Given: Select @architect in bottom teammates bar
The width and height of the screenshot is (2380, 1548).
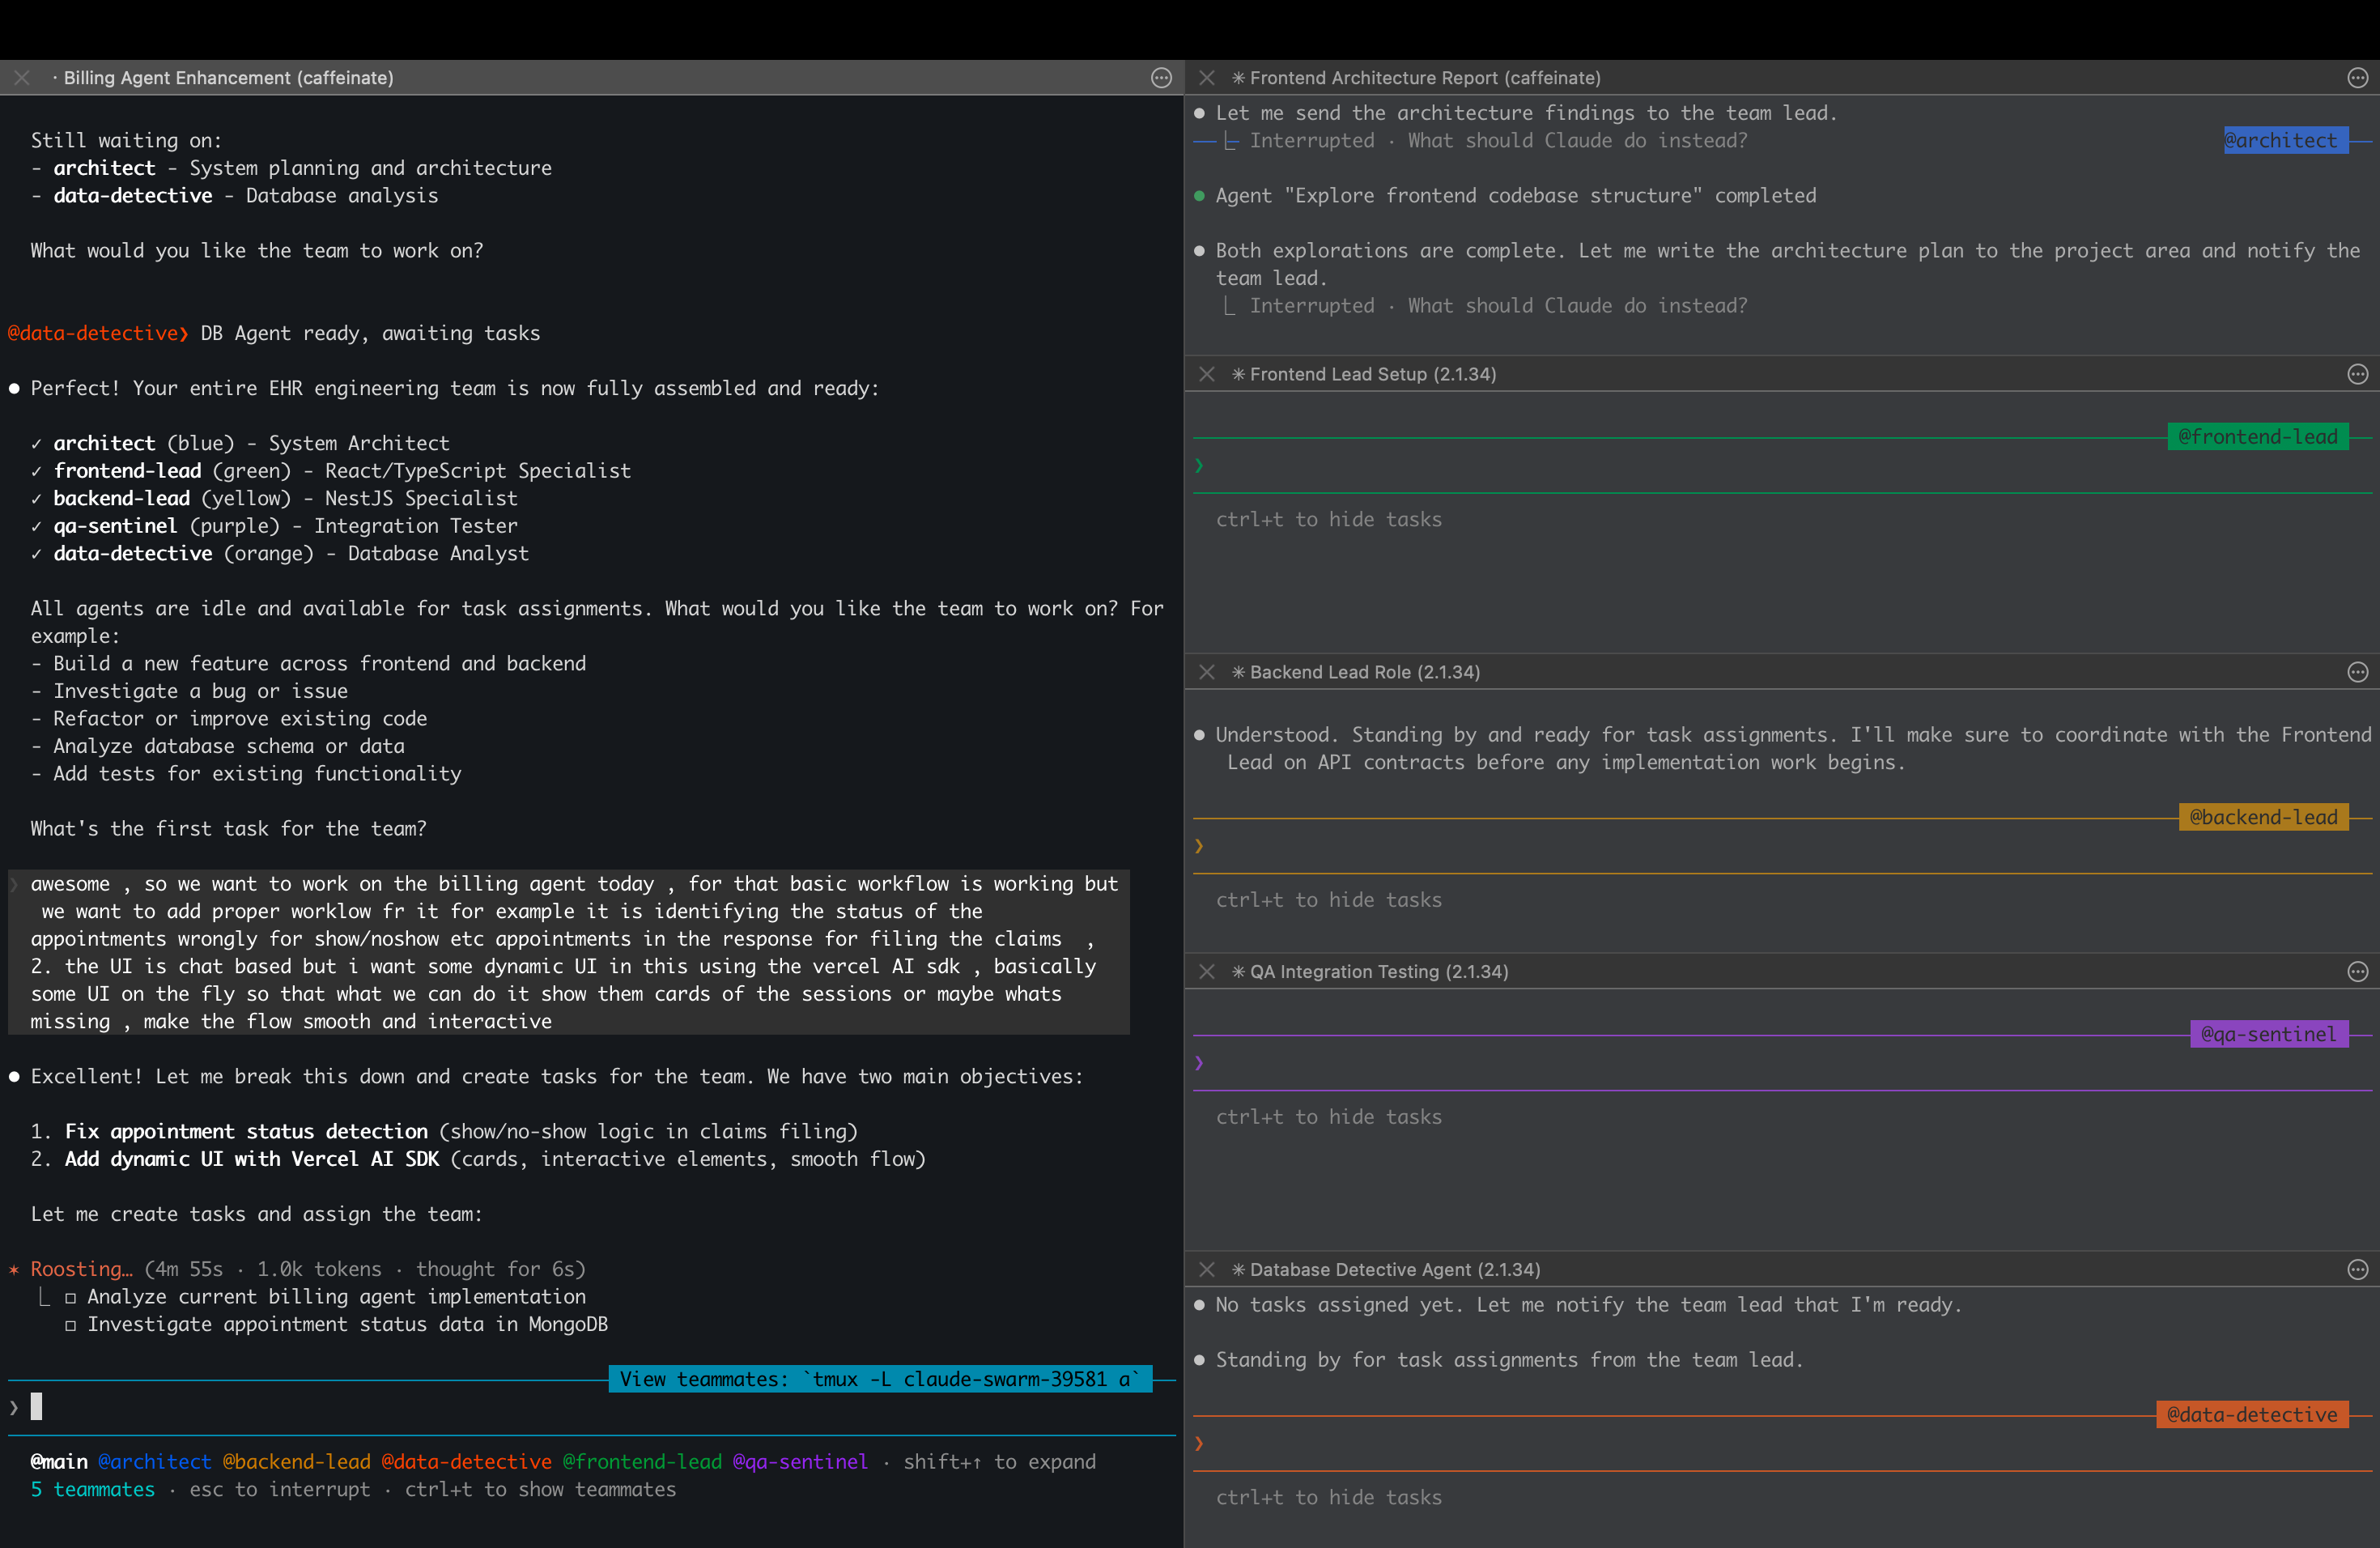Looking at the screenshot, I should coord(154,1461).
